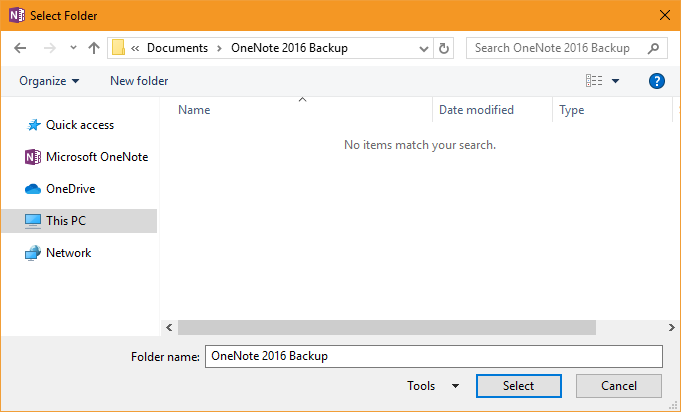This screenshot has width=681, height=412.
Task: Click OneNote 2016 Backup breadcrumb
Action: (x=289, y=48)
